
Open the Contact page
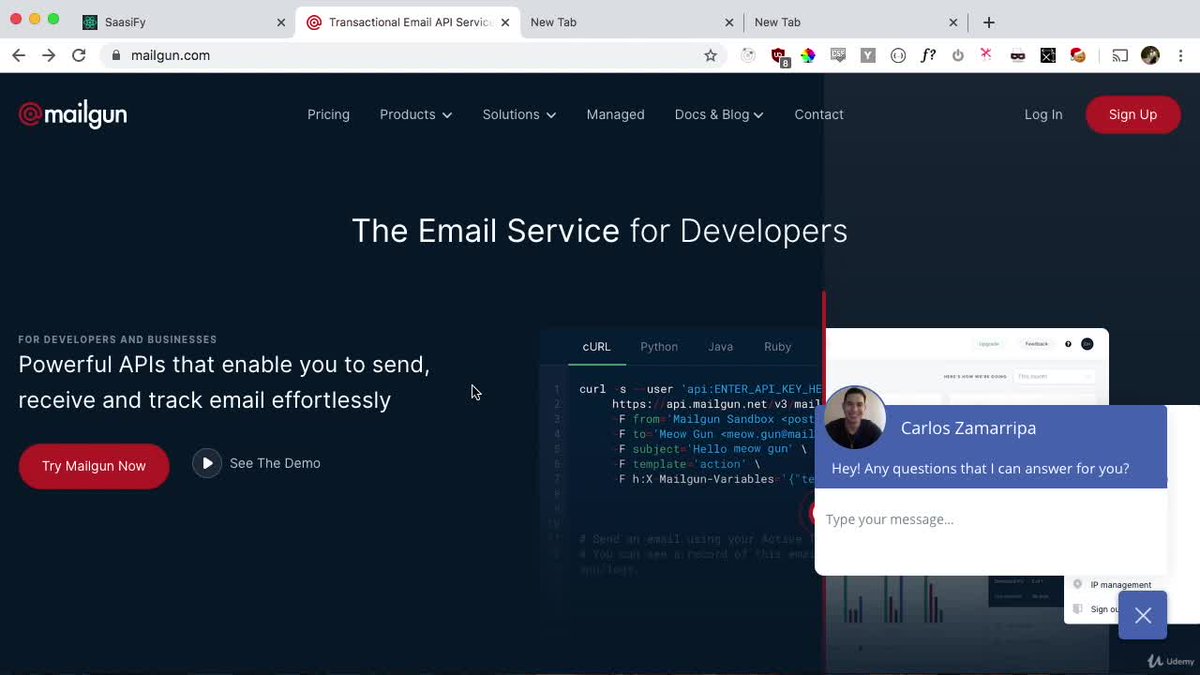(x=819, y=115)
